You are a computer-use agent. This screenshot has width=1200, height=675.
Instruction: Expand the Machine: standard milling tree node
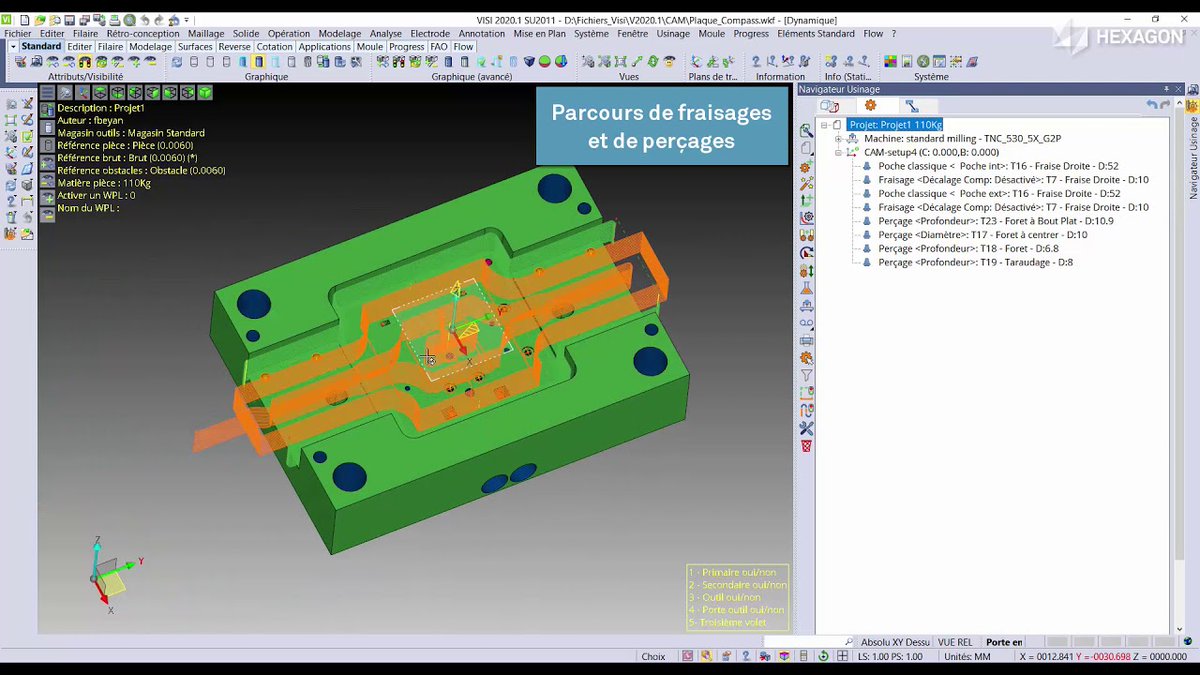[x=838, y=138]
